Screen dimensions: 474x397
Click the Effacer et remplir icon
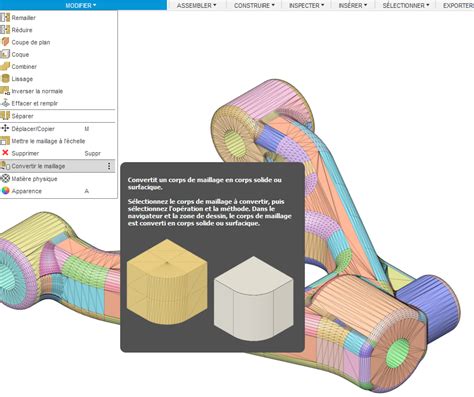pos(5,103)
